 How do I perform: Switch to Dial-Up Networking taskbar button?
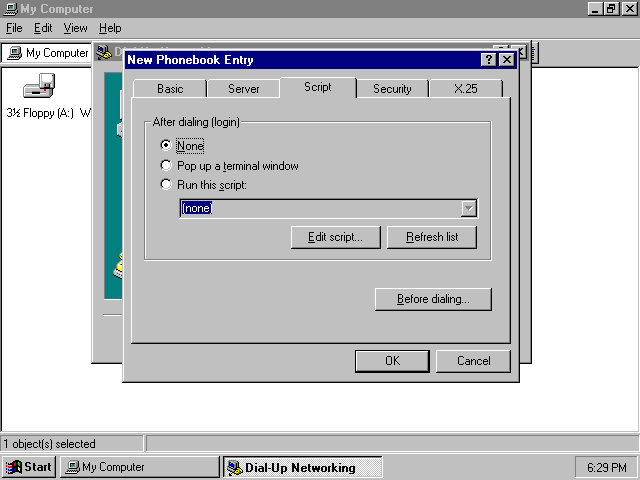(x=302, y=467)
